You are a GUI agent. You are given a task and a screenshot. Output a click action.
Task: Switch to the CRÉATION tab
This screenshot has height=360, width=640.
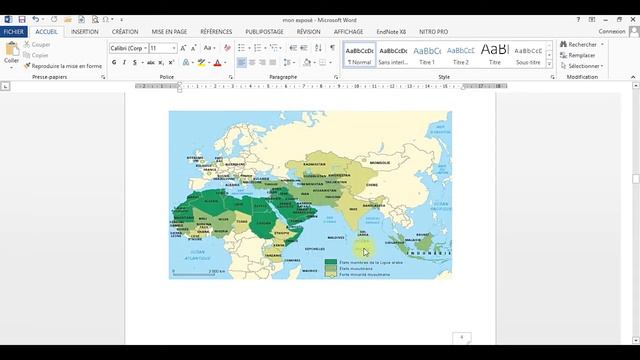point(125,31)
